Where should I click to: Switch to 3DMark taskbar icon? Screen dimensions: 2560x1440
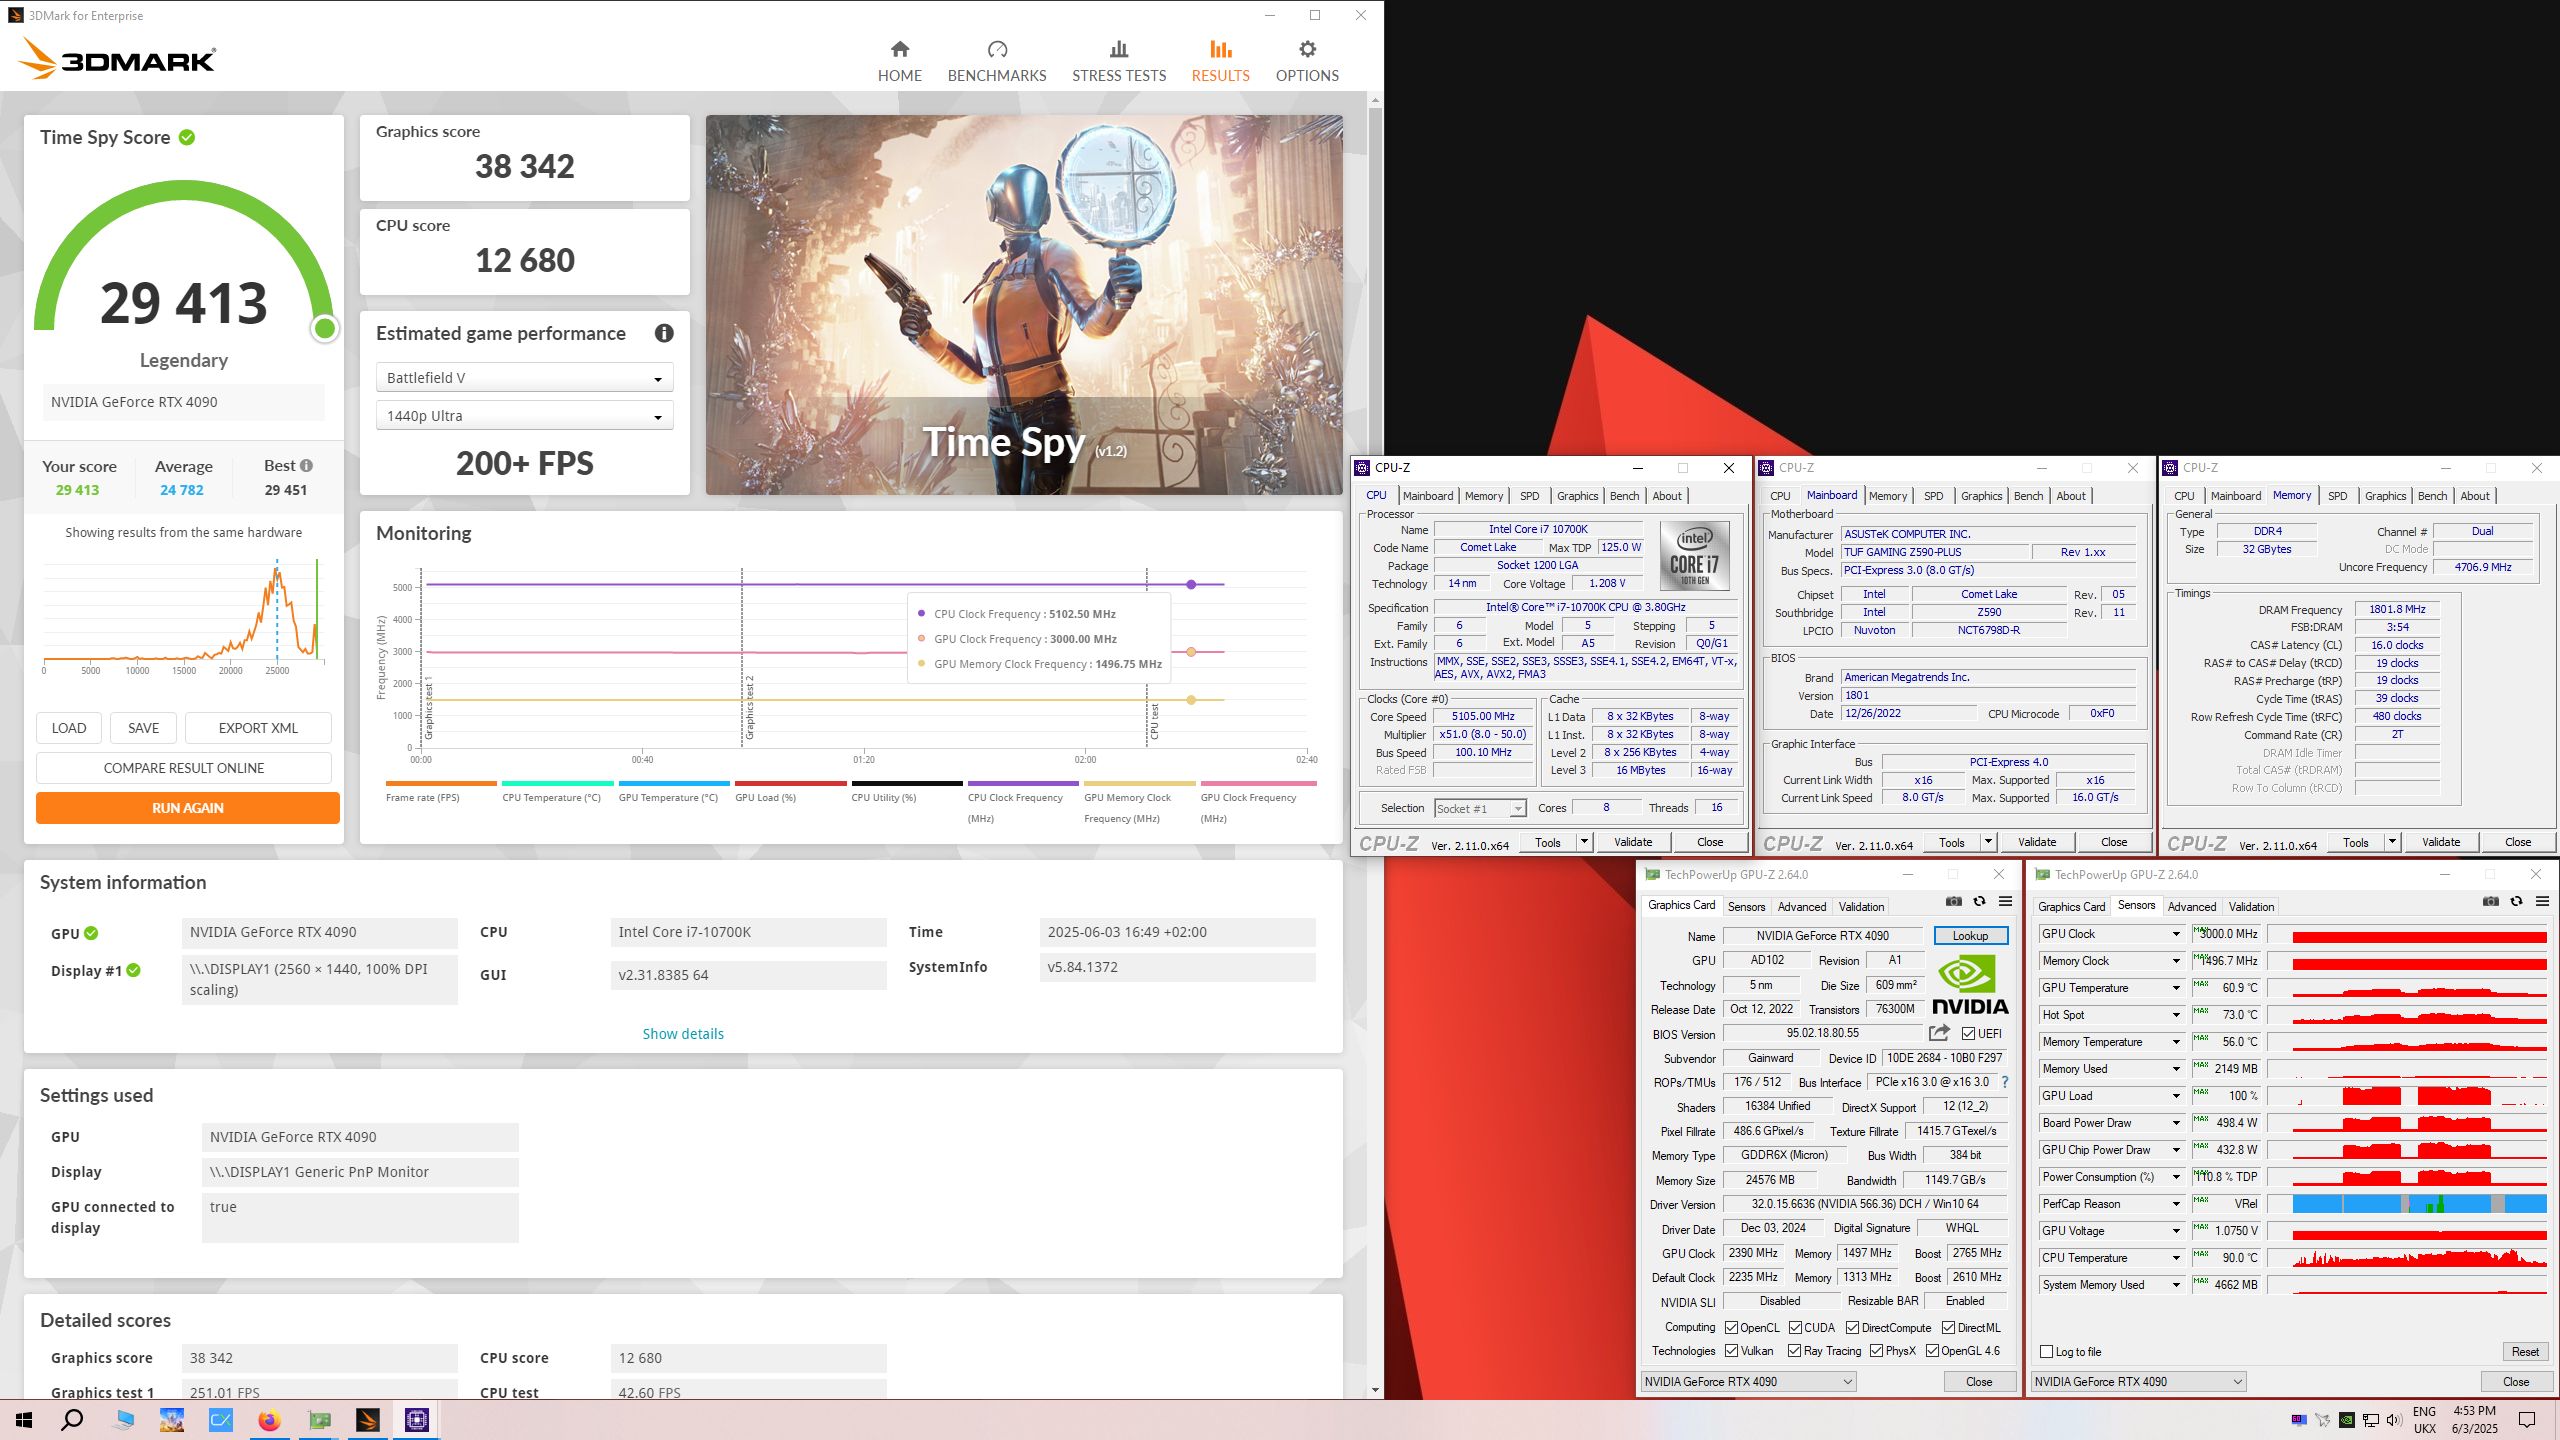pos(367,1420)
